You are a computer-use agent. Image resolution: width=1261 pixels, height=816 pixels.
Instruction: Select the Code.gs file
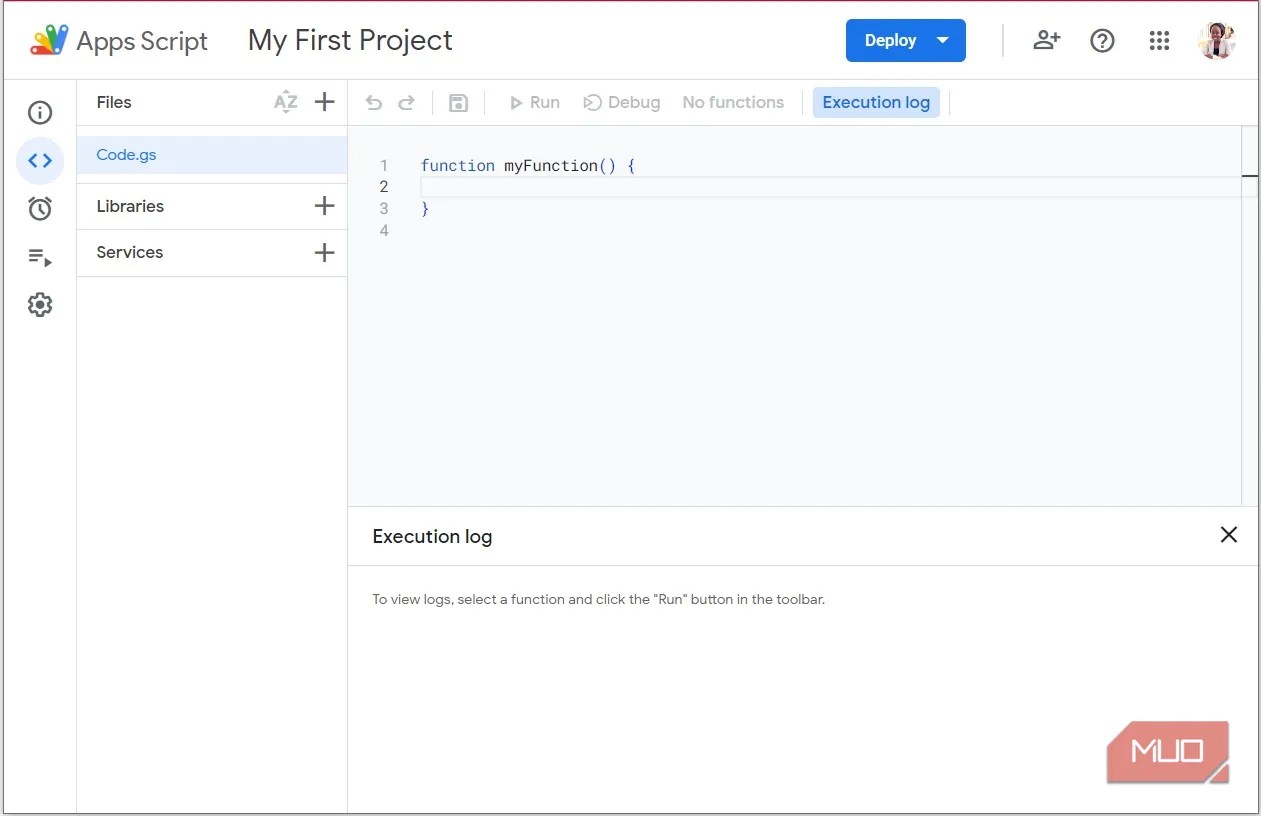(126, 155)
